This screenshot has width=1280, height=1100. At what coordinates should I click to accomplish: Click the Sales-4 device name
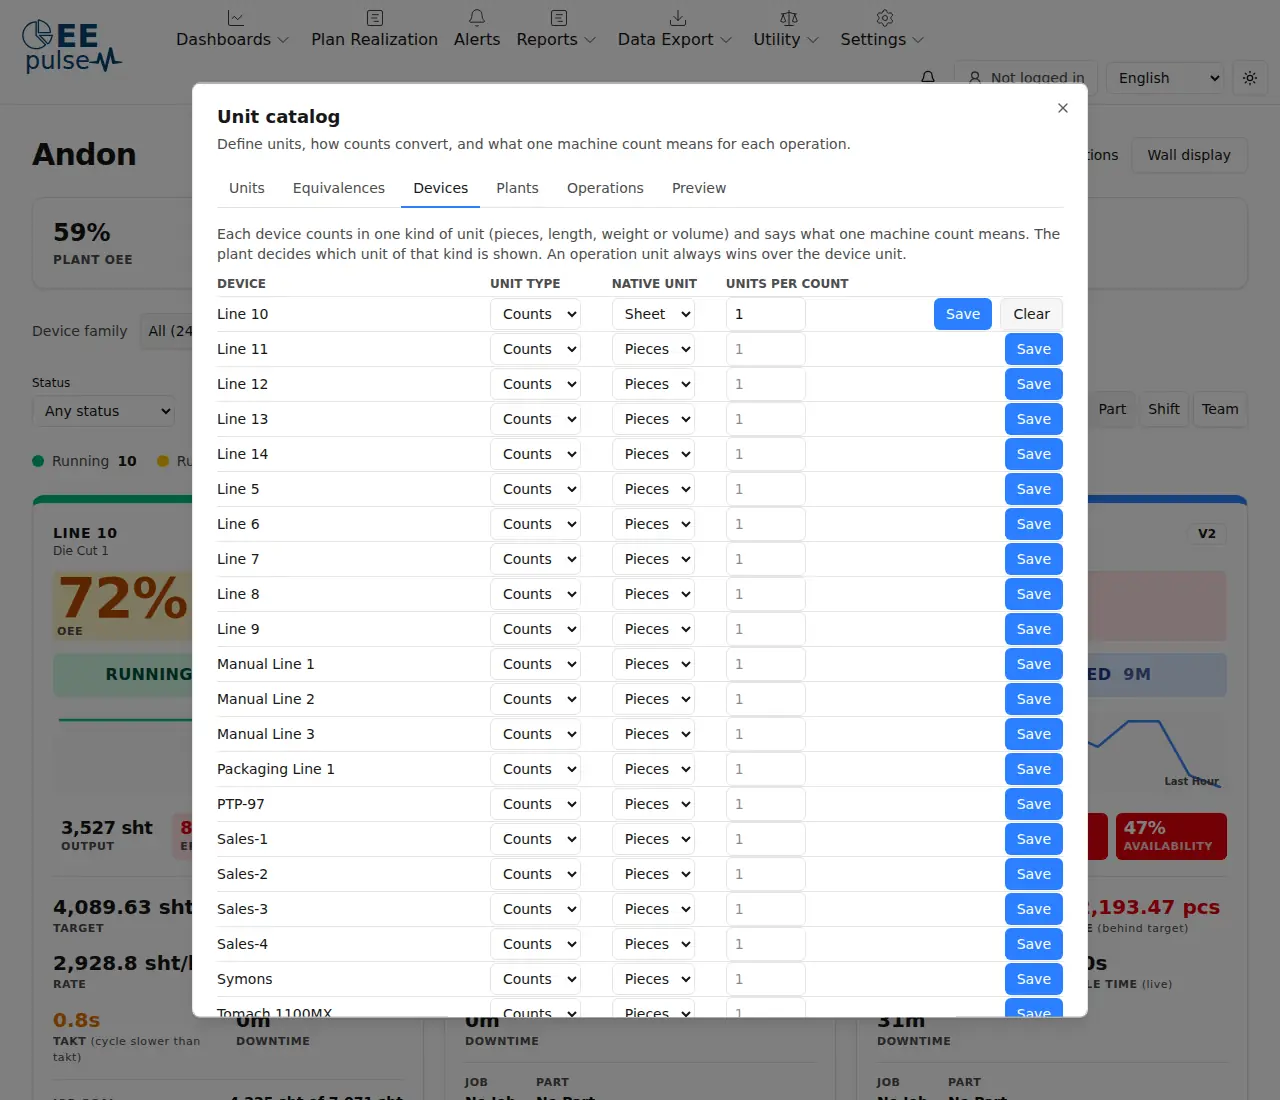[x=243, y=944]
